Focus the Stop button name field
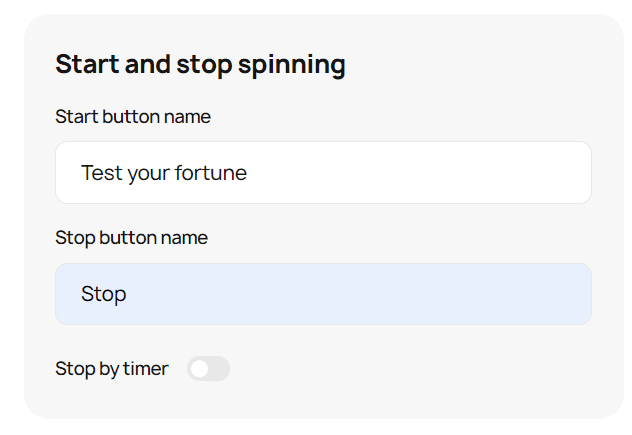This screenshot has height=435, width=632. coord(323,294)
